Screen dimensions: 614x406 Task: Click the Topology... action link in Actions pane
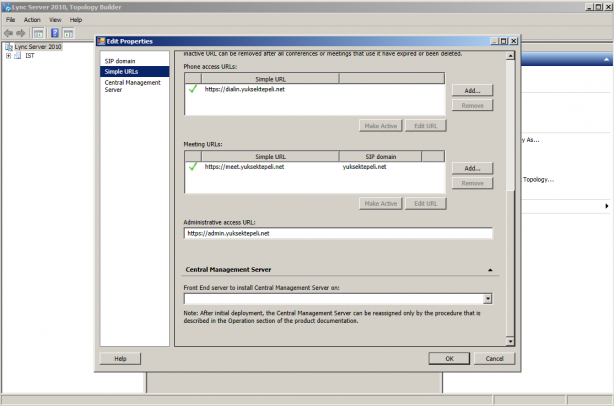click(538, 180)
